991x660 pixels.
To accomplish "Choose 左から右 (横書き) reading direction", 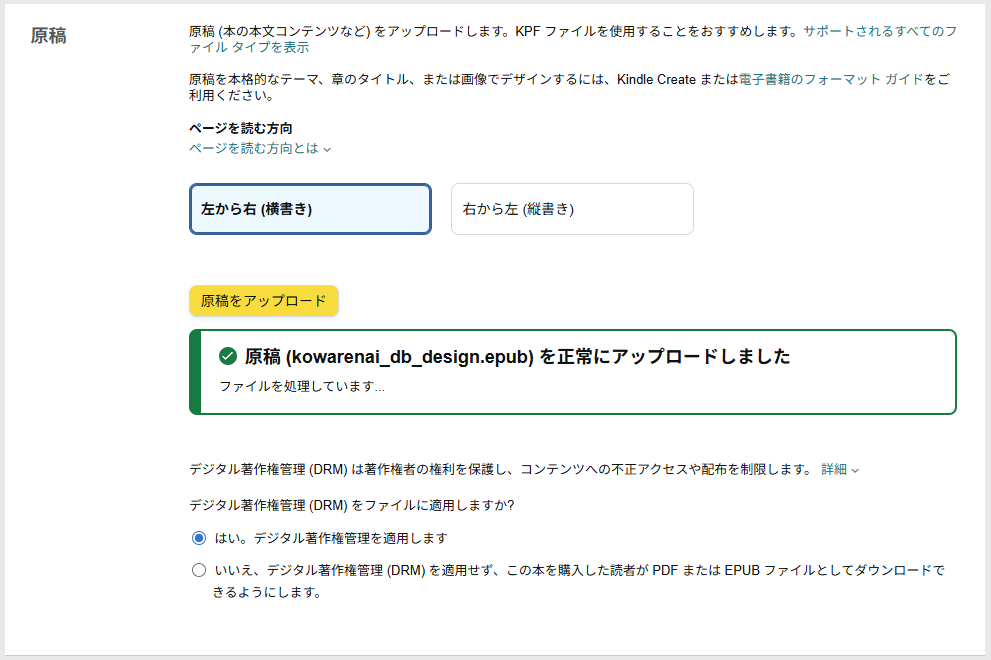I will (x=310, y=209).
